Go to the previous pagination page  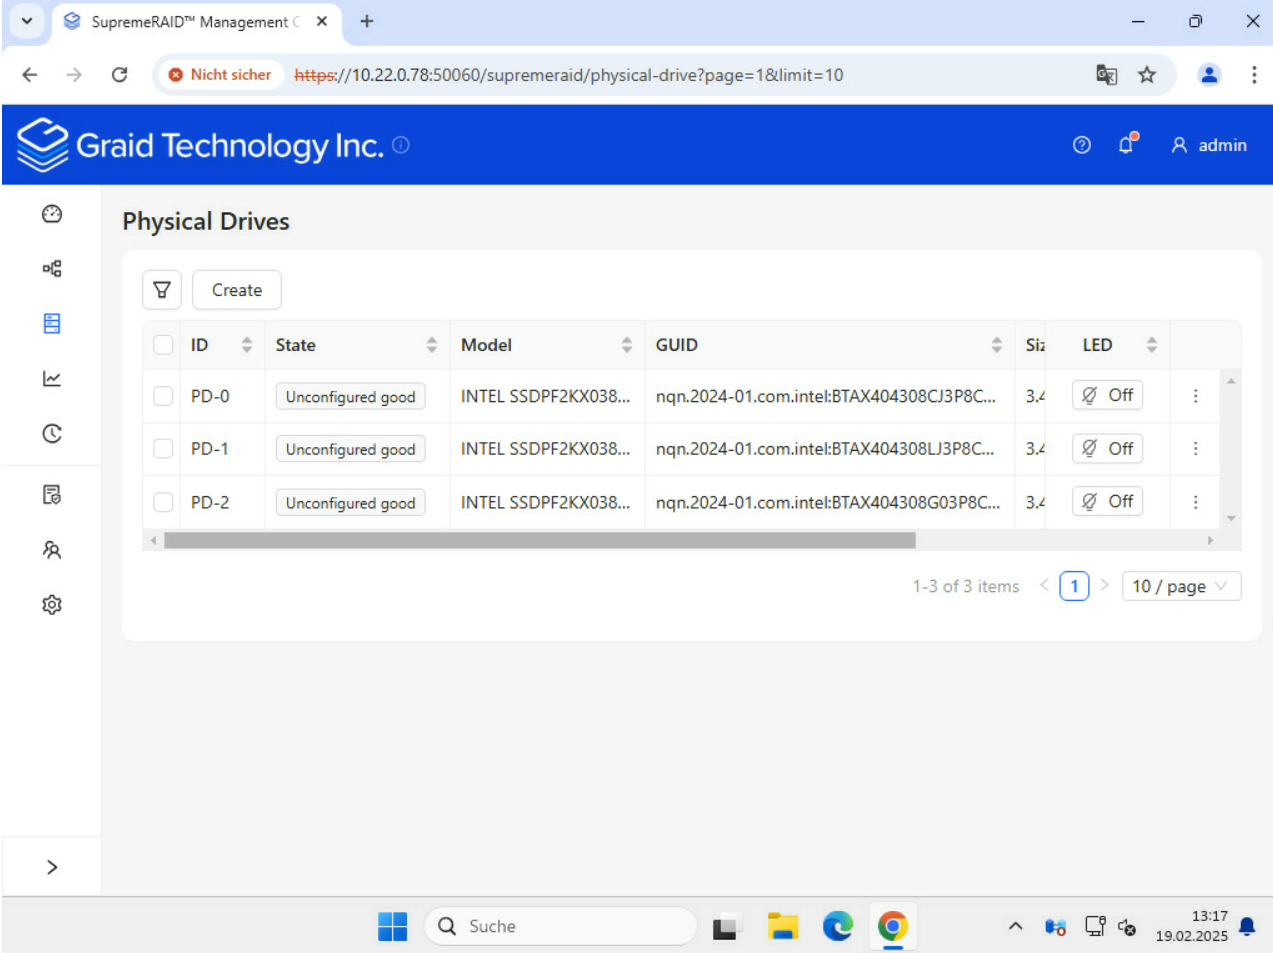click(1044, 586)
